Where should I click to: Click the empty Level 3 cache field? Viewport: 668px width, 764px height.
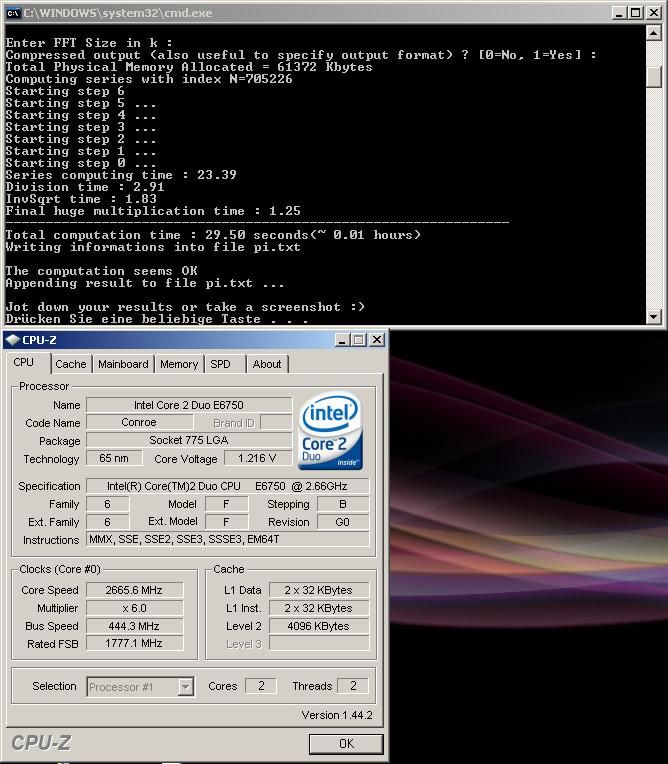pyautogui.click(x=319, y=643)
